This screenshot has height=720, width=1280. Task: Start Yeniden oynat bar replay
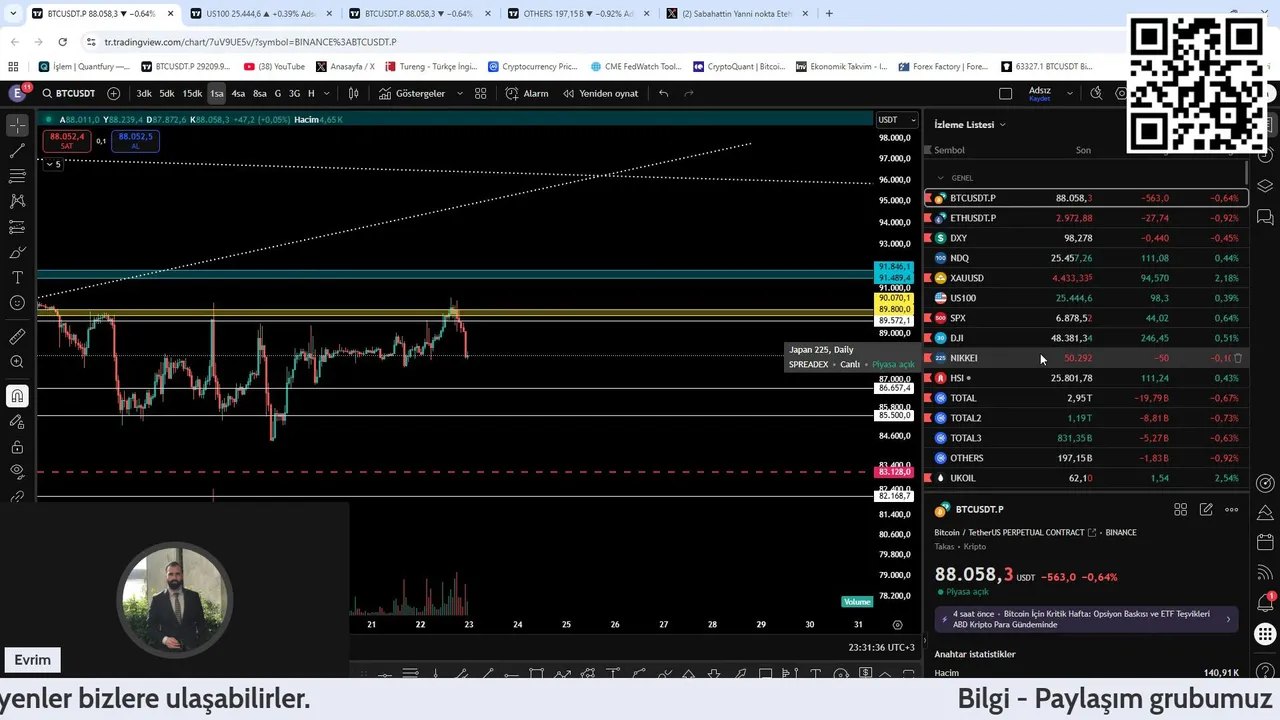(600, 93)
